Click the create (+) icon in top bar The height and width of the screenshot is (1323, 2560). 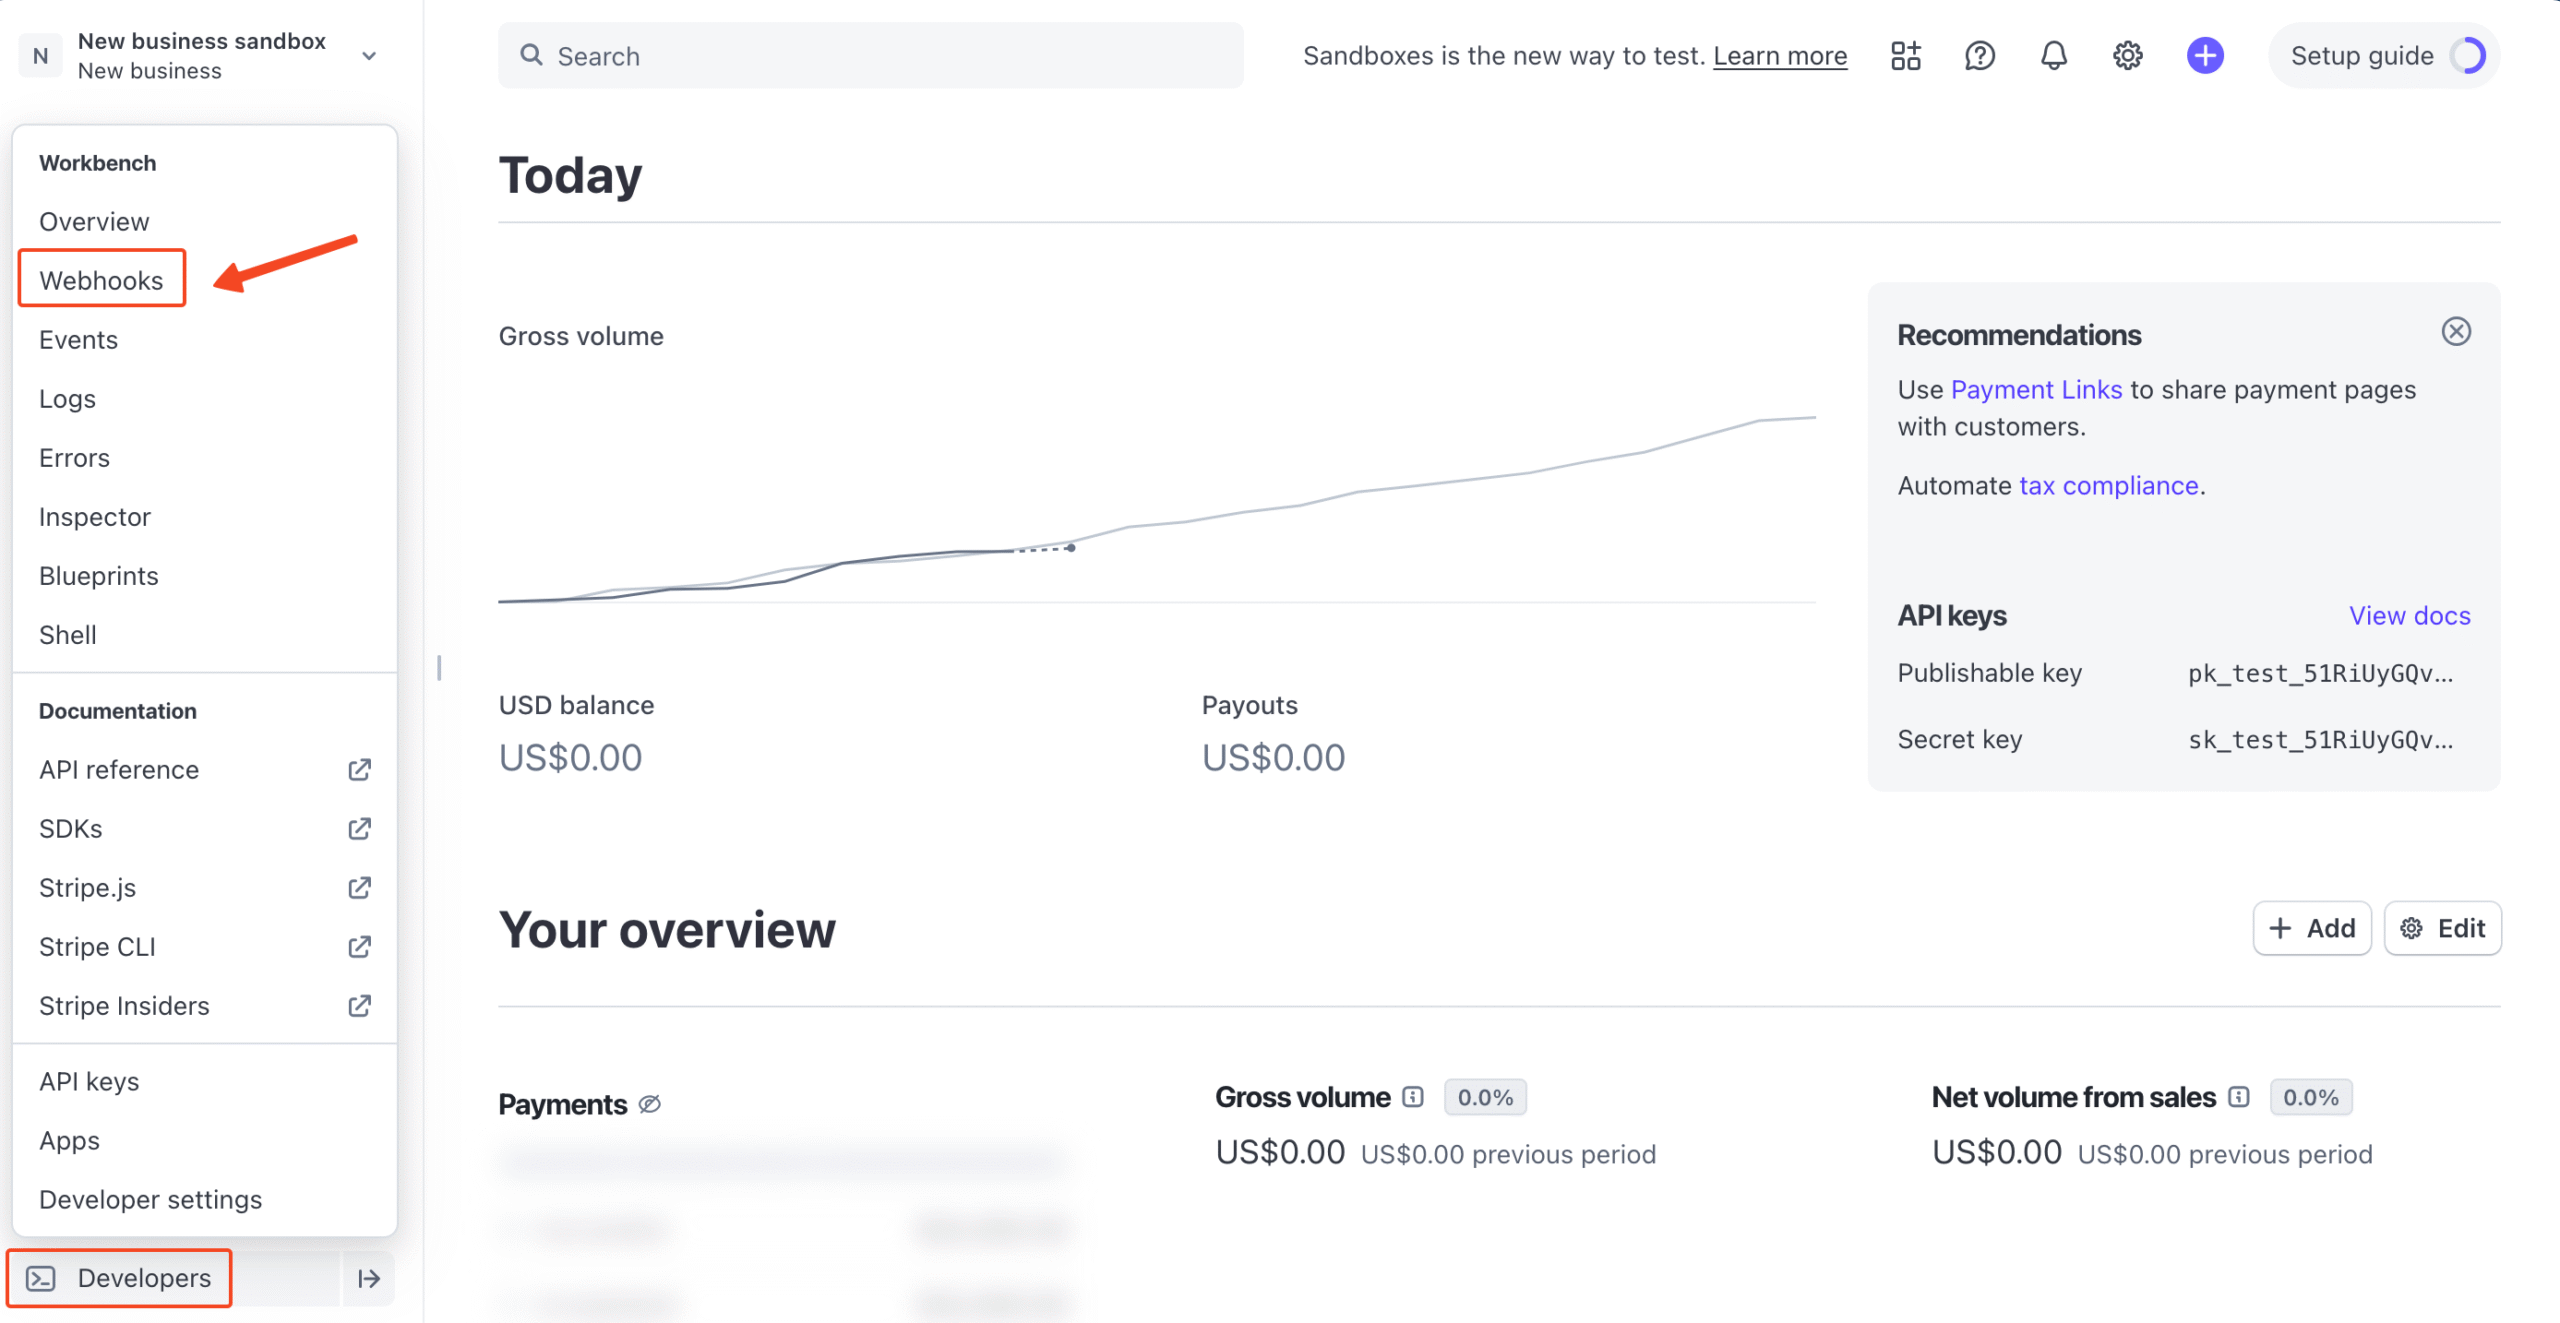point(2205,56)
